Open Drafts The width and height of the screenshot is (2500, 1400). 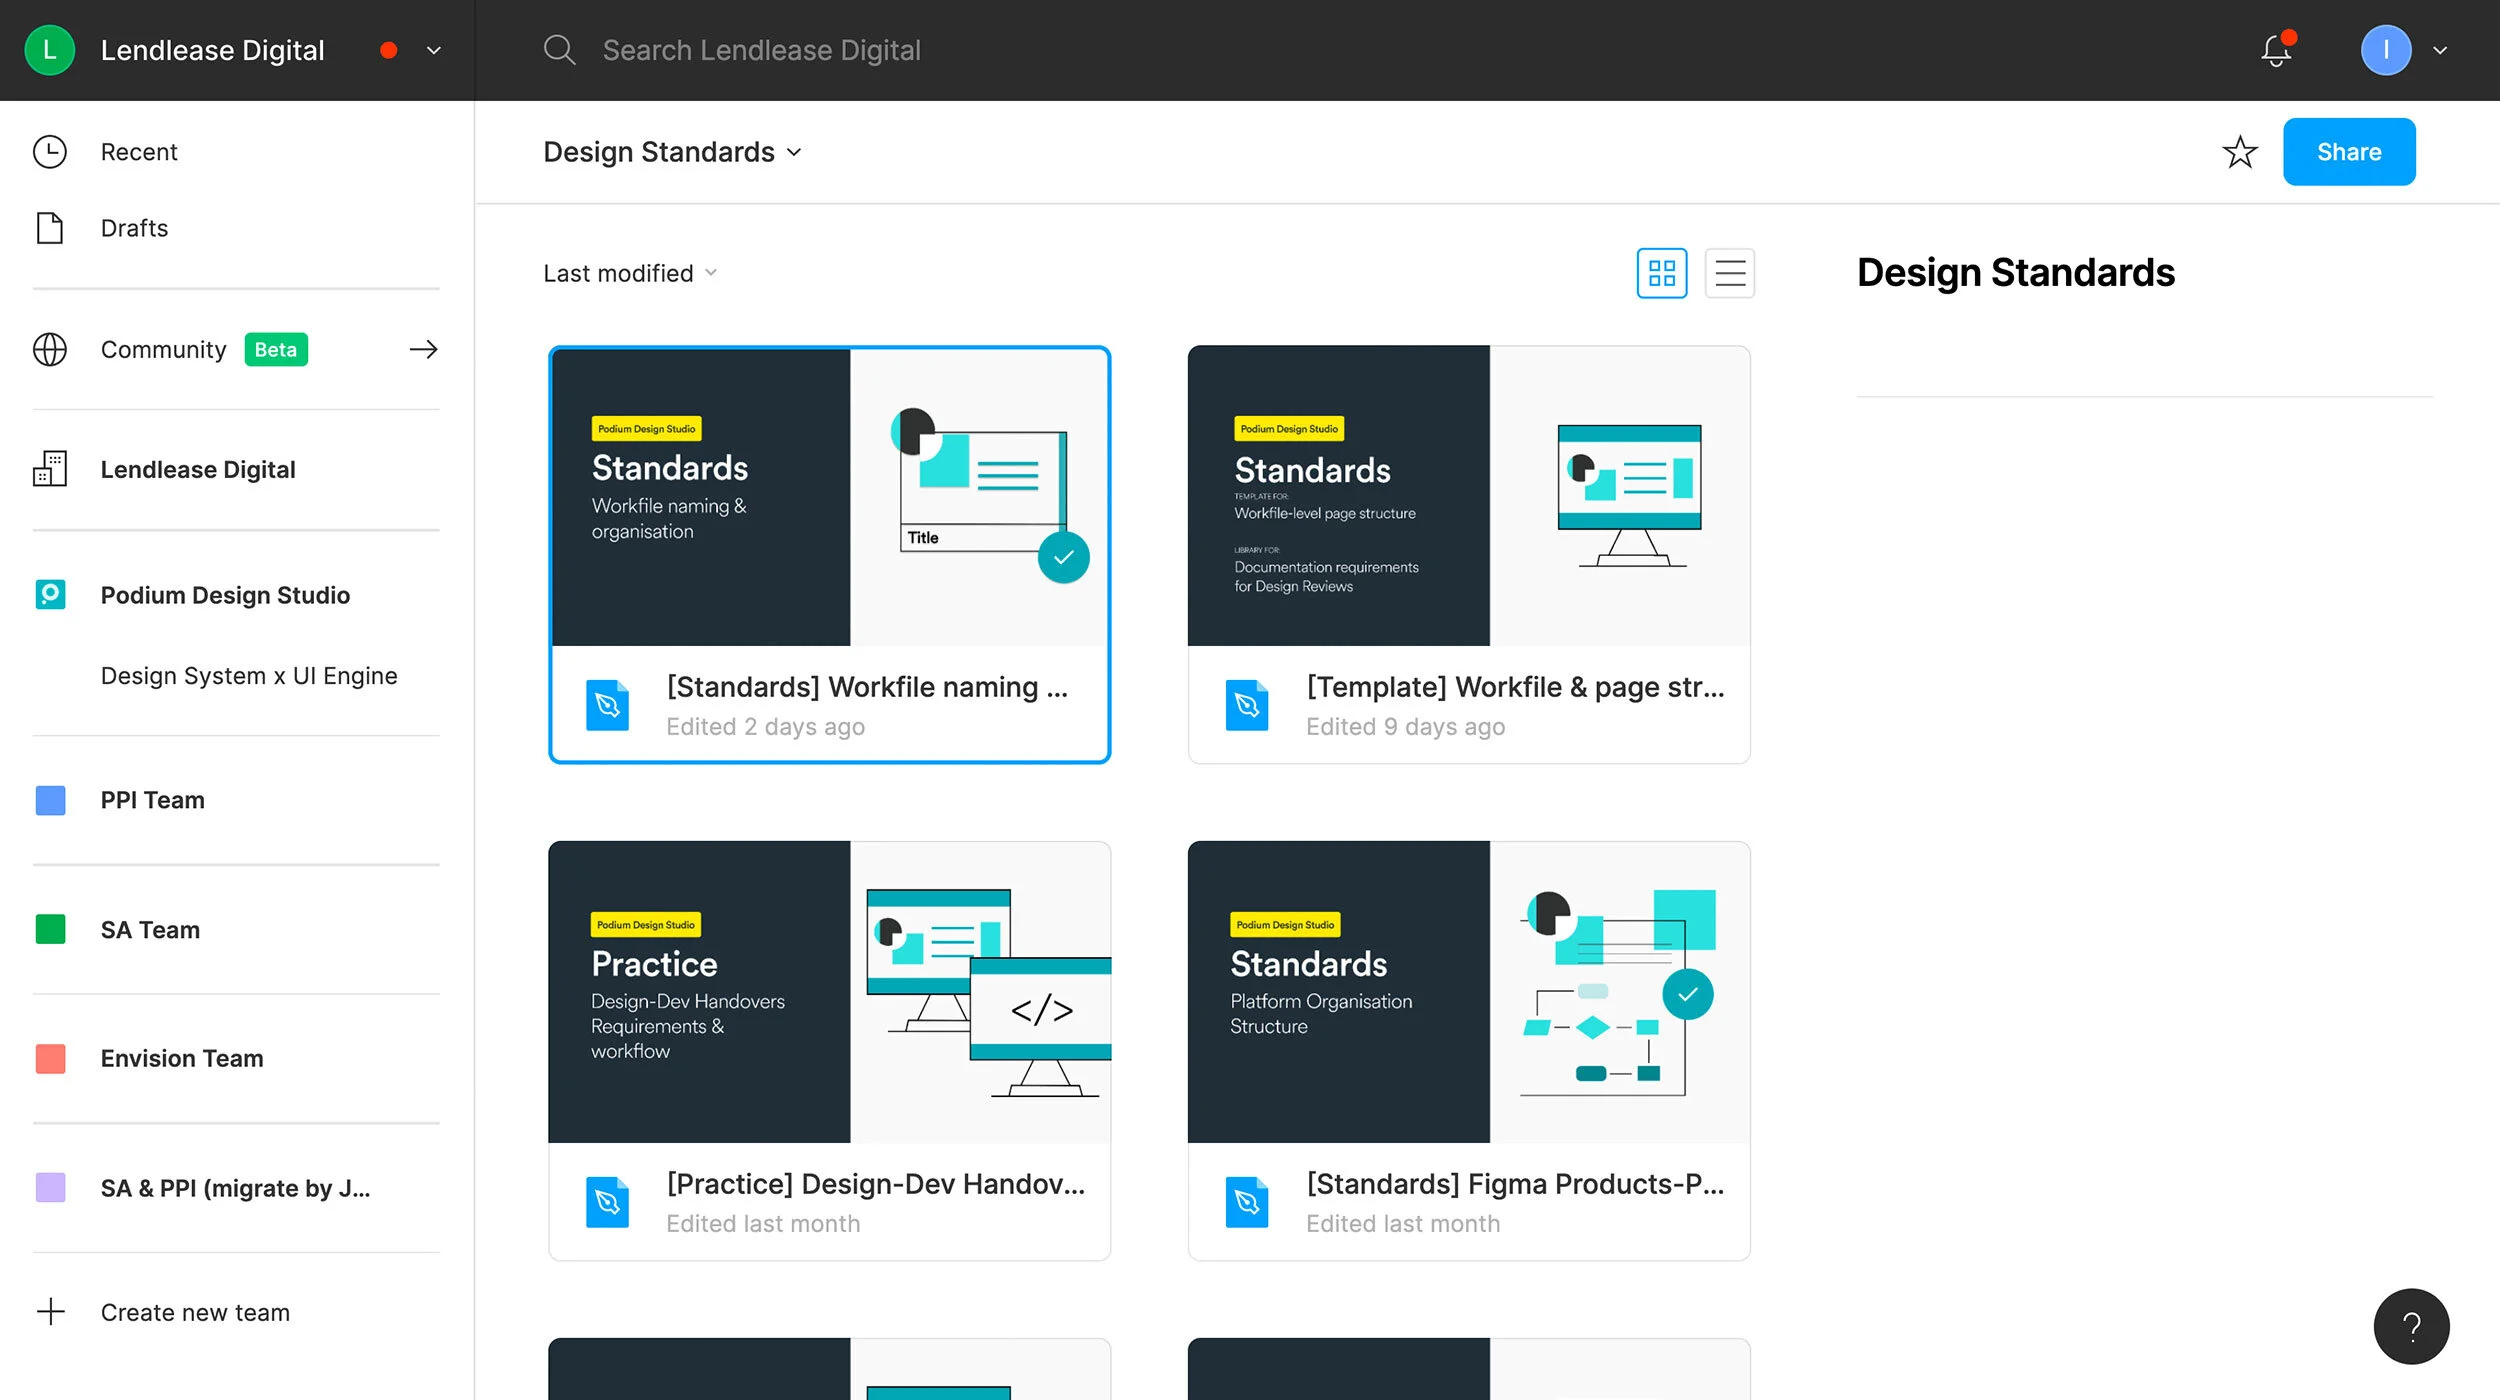[x=134, y=228]
